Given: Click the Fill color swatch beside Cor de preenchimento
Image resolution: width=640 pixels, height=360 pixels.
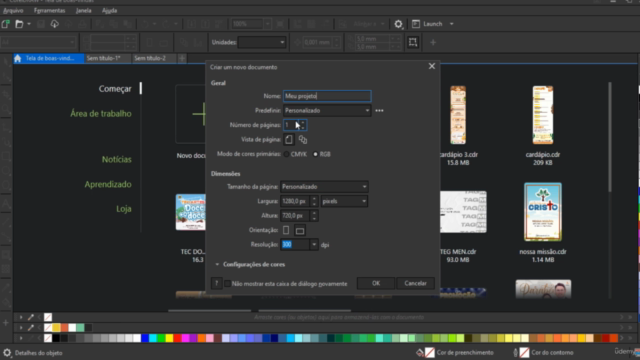Looking at the screenshot, I should point(430,352).
